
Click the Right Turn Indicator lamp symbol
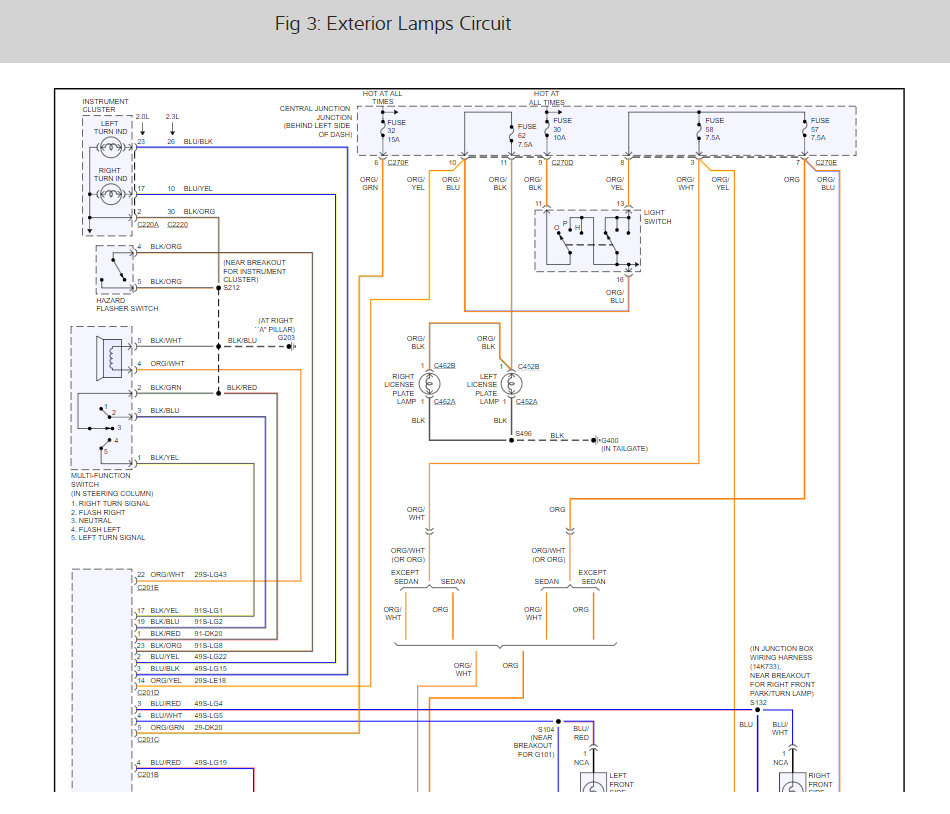pyautogui.click(x=110, y=194)
